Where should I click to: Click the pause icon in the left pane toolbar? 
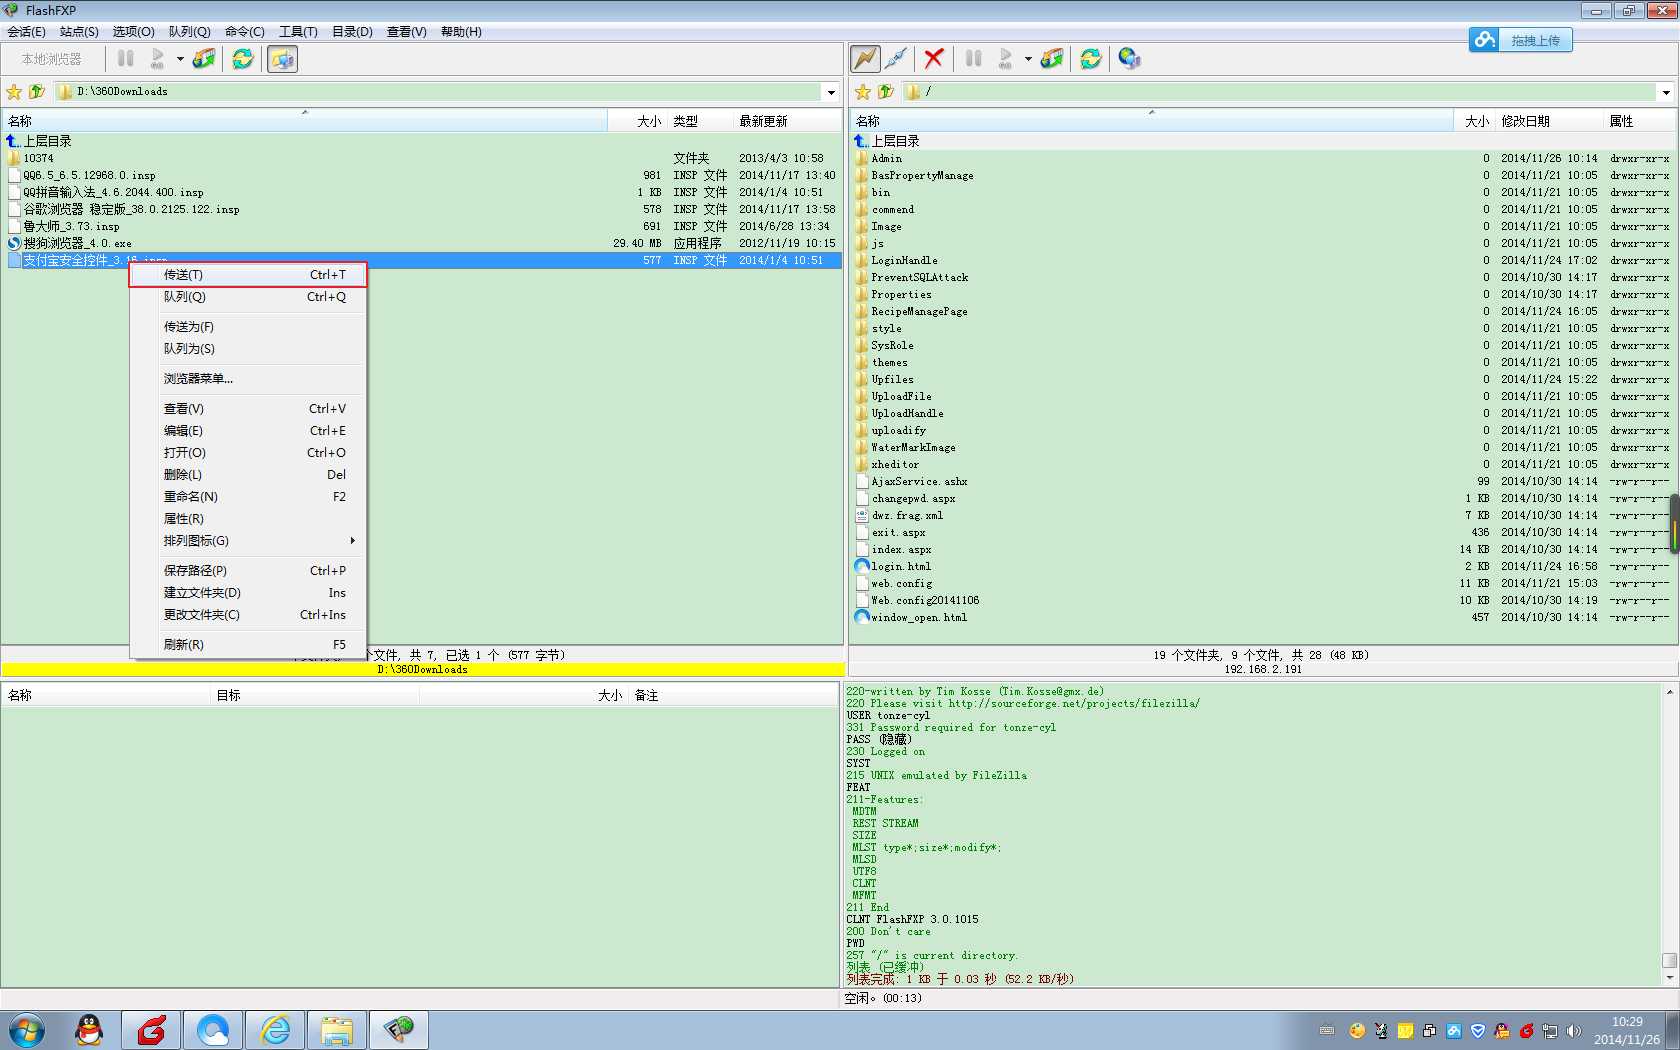(126, 59)
